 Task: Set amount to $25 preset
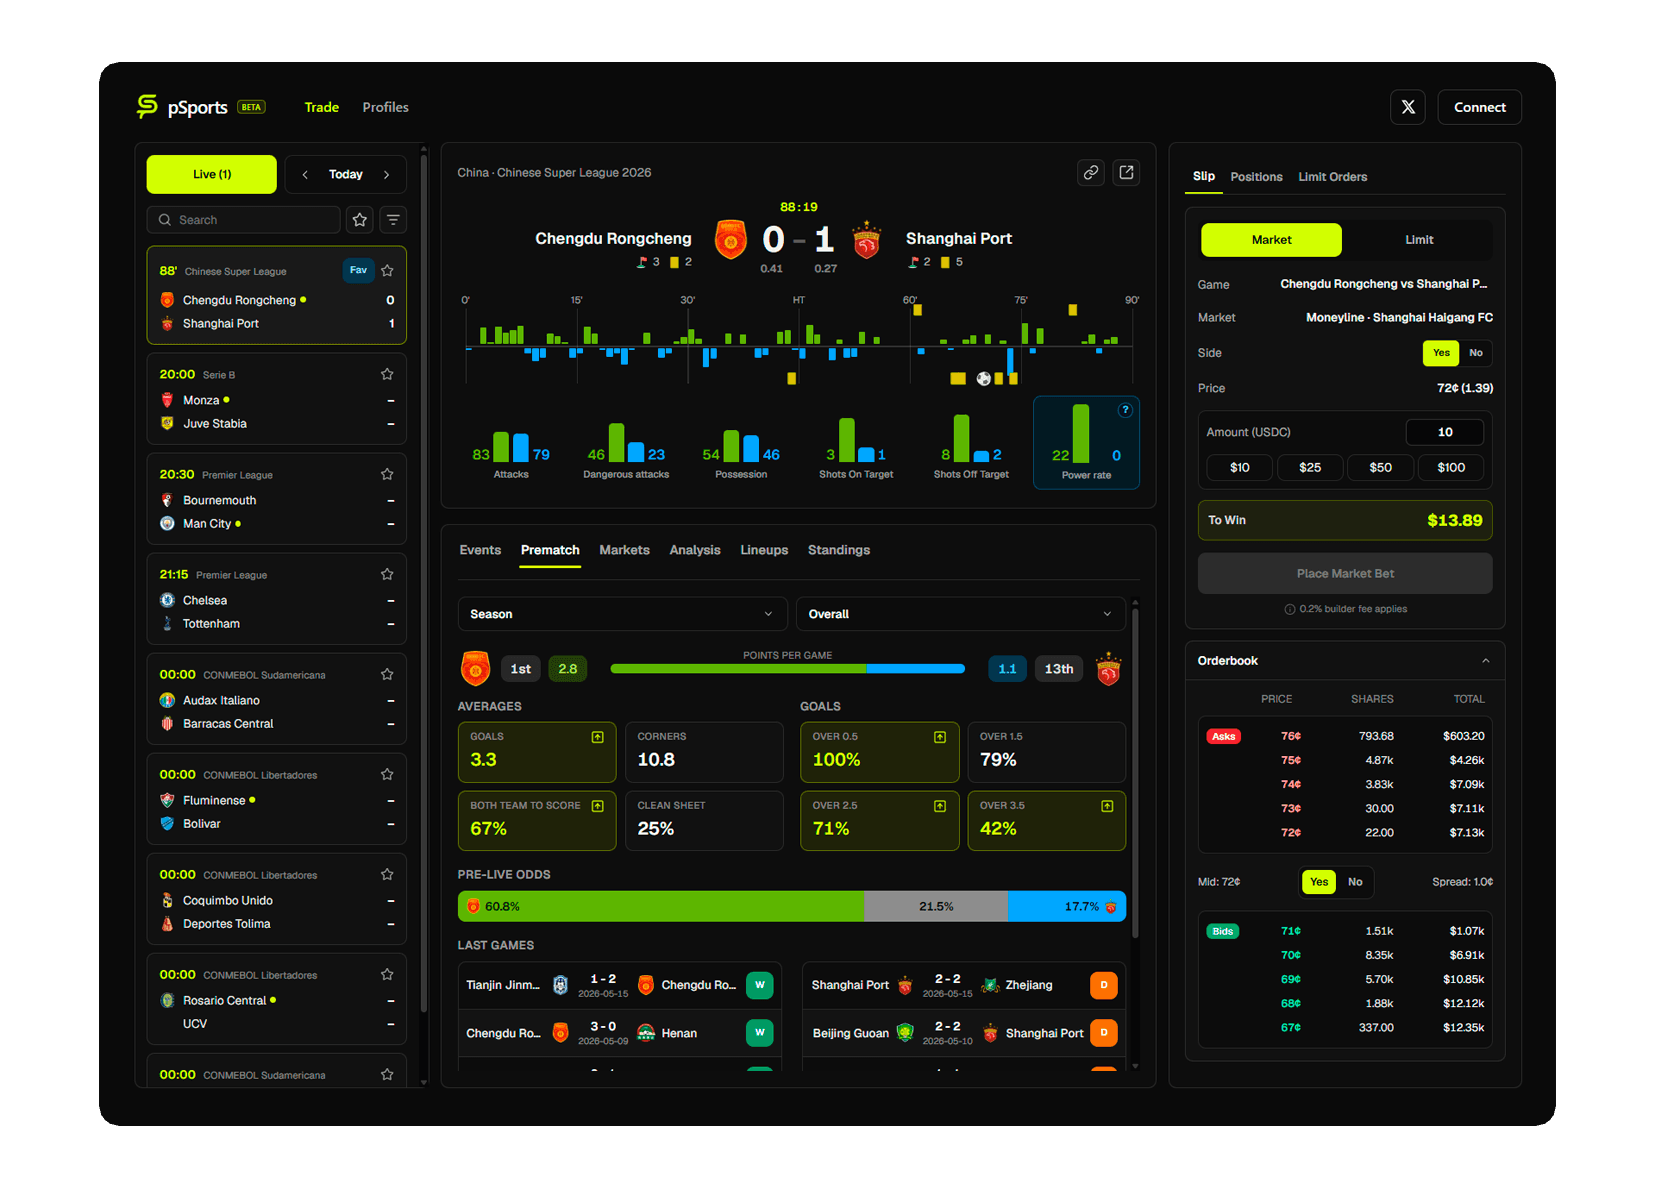1310,467
